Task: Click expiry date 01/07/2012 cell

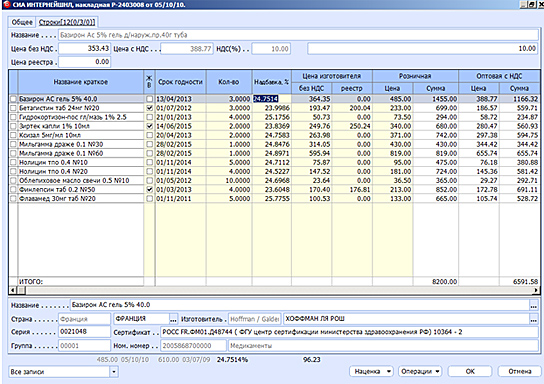Action: [x=180, y=108]
